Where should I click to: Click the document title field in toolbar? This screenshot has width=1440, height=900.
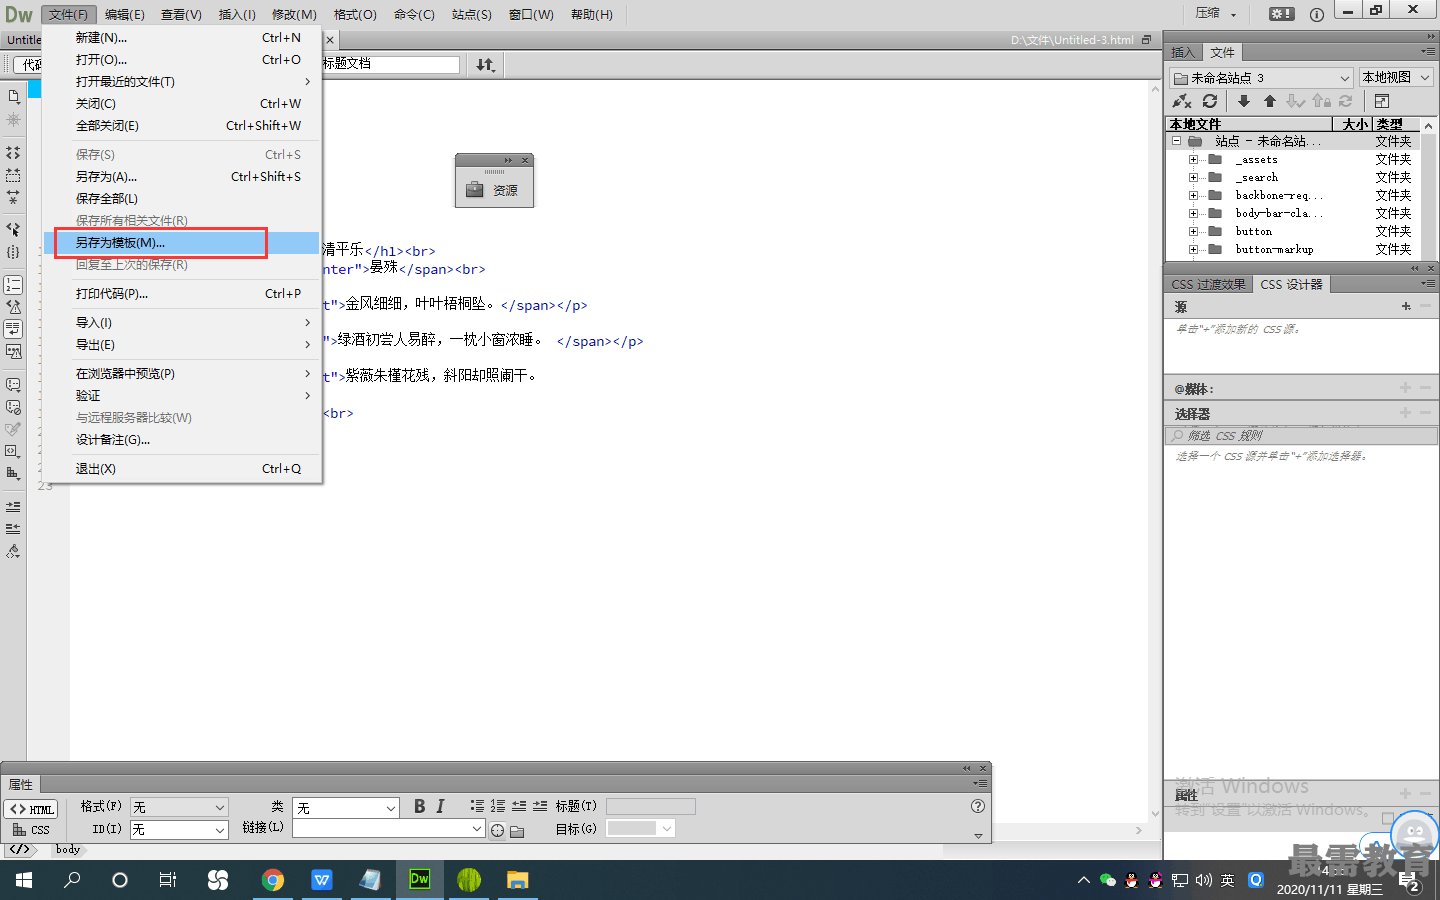(390, 64)
